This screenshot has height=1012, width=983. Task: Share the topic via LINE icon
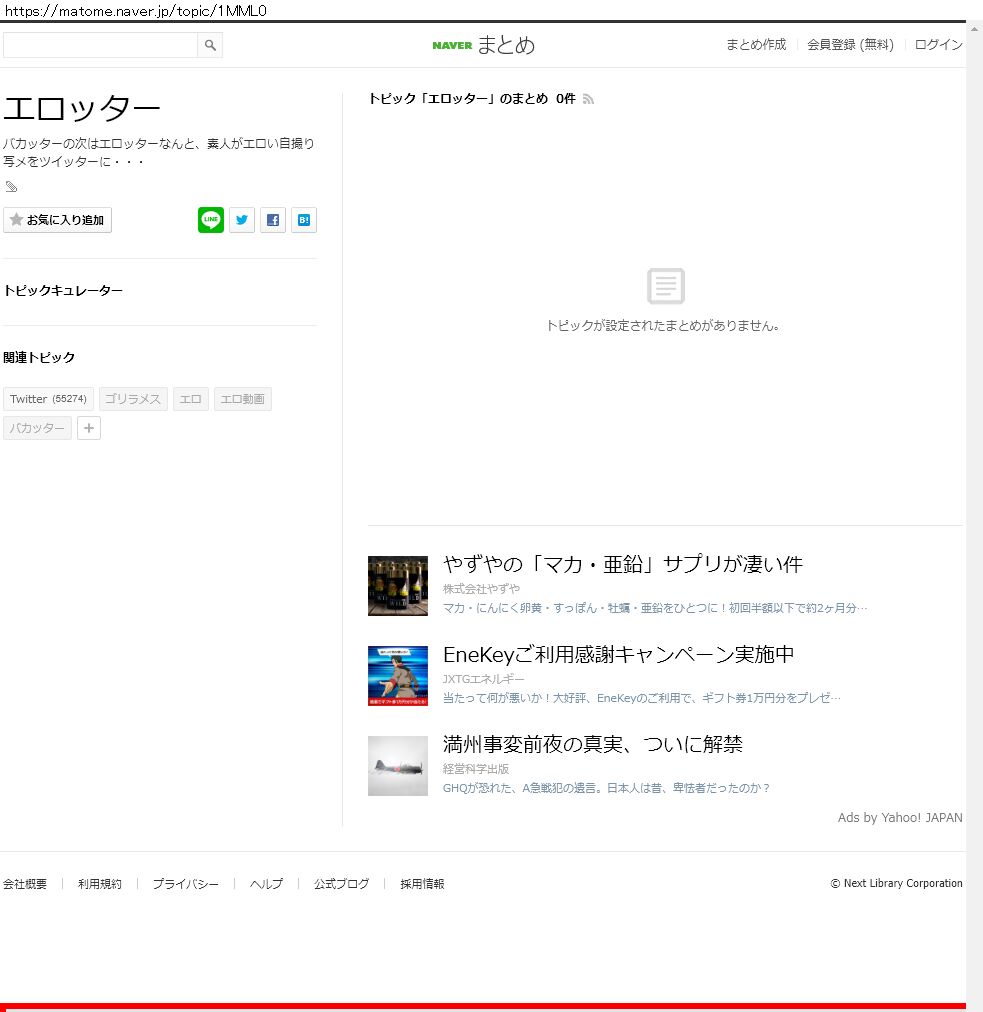(211, 220)
